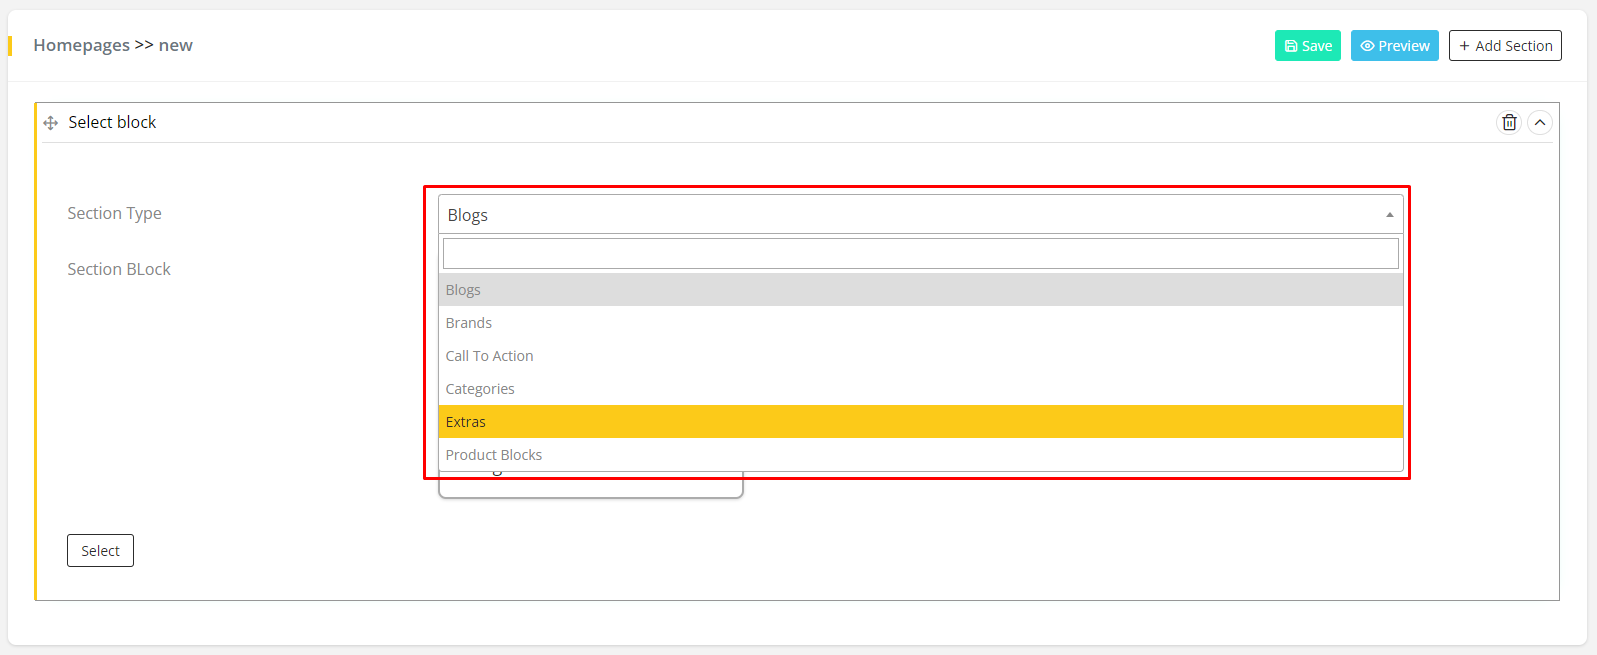Collapse the Select block panel with chevron

tap(1540, 122)
